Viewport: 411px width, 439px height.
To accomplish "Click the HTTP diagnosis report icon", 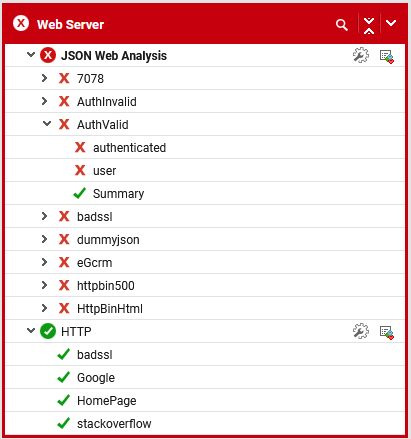I will pyautogui.click(x=387, y=332).
